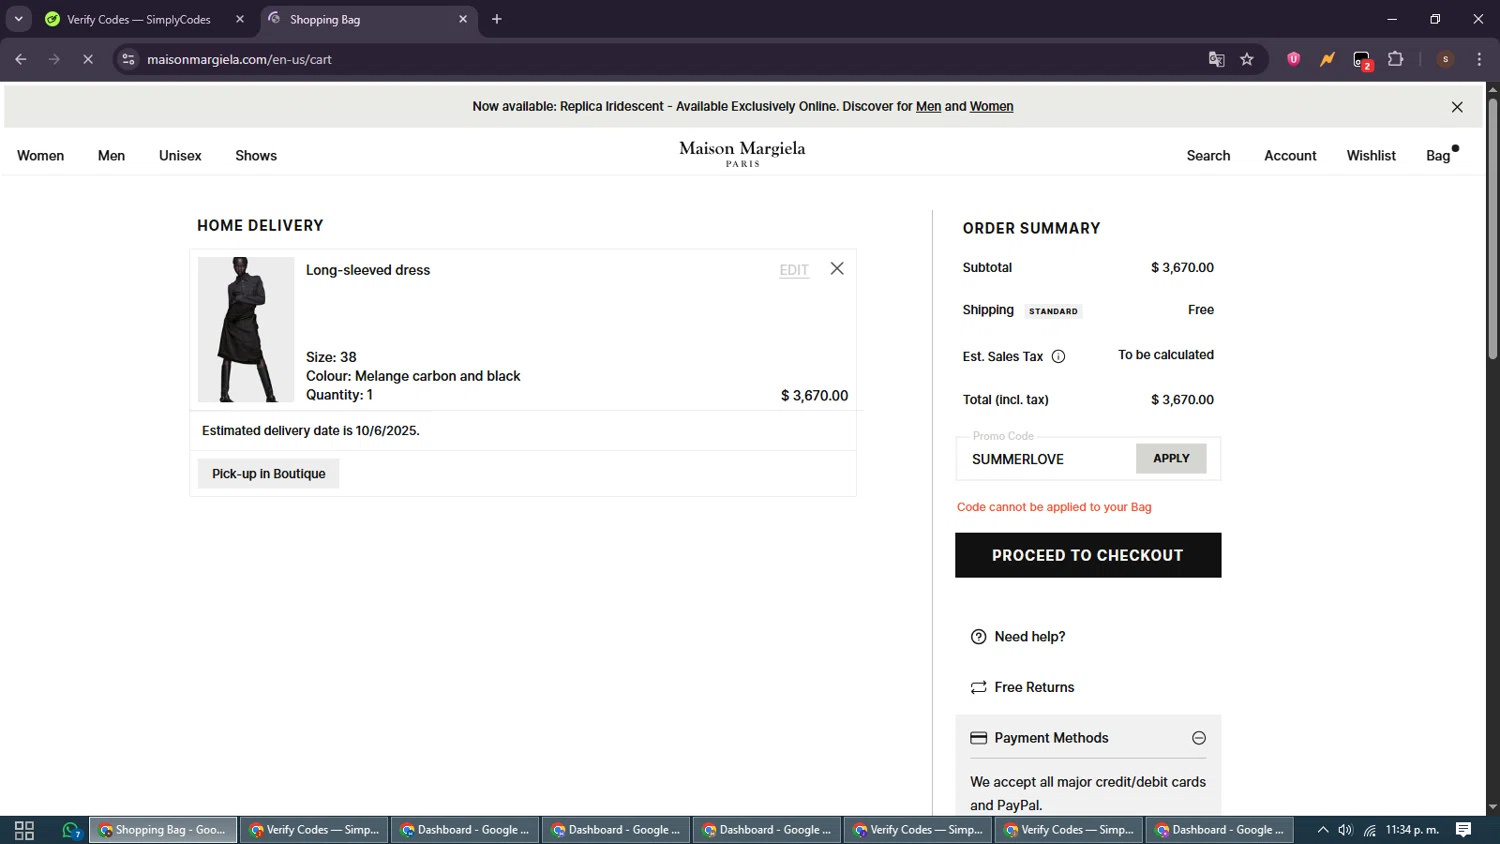Go to Account in the header
The height and width of the screenshot is (844, 1500).
[1290, 156]
